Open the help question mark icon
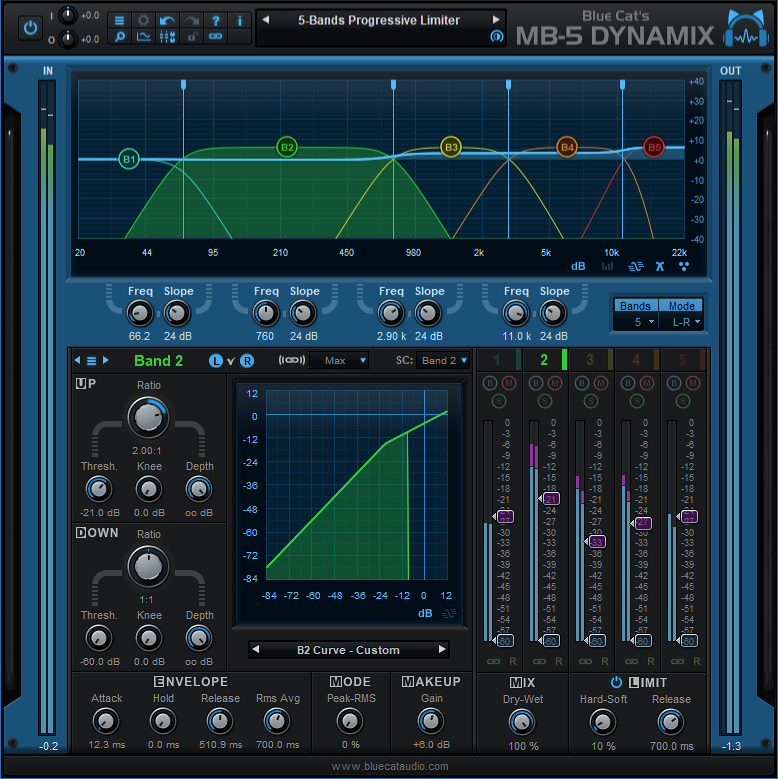Screen dimensions: 778x779 tap(215, 20)
